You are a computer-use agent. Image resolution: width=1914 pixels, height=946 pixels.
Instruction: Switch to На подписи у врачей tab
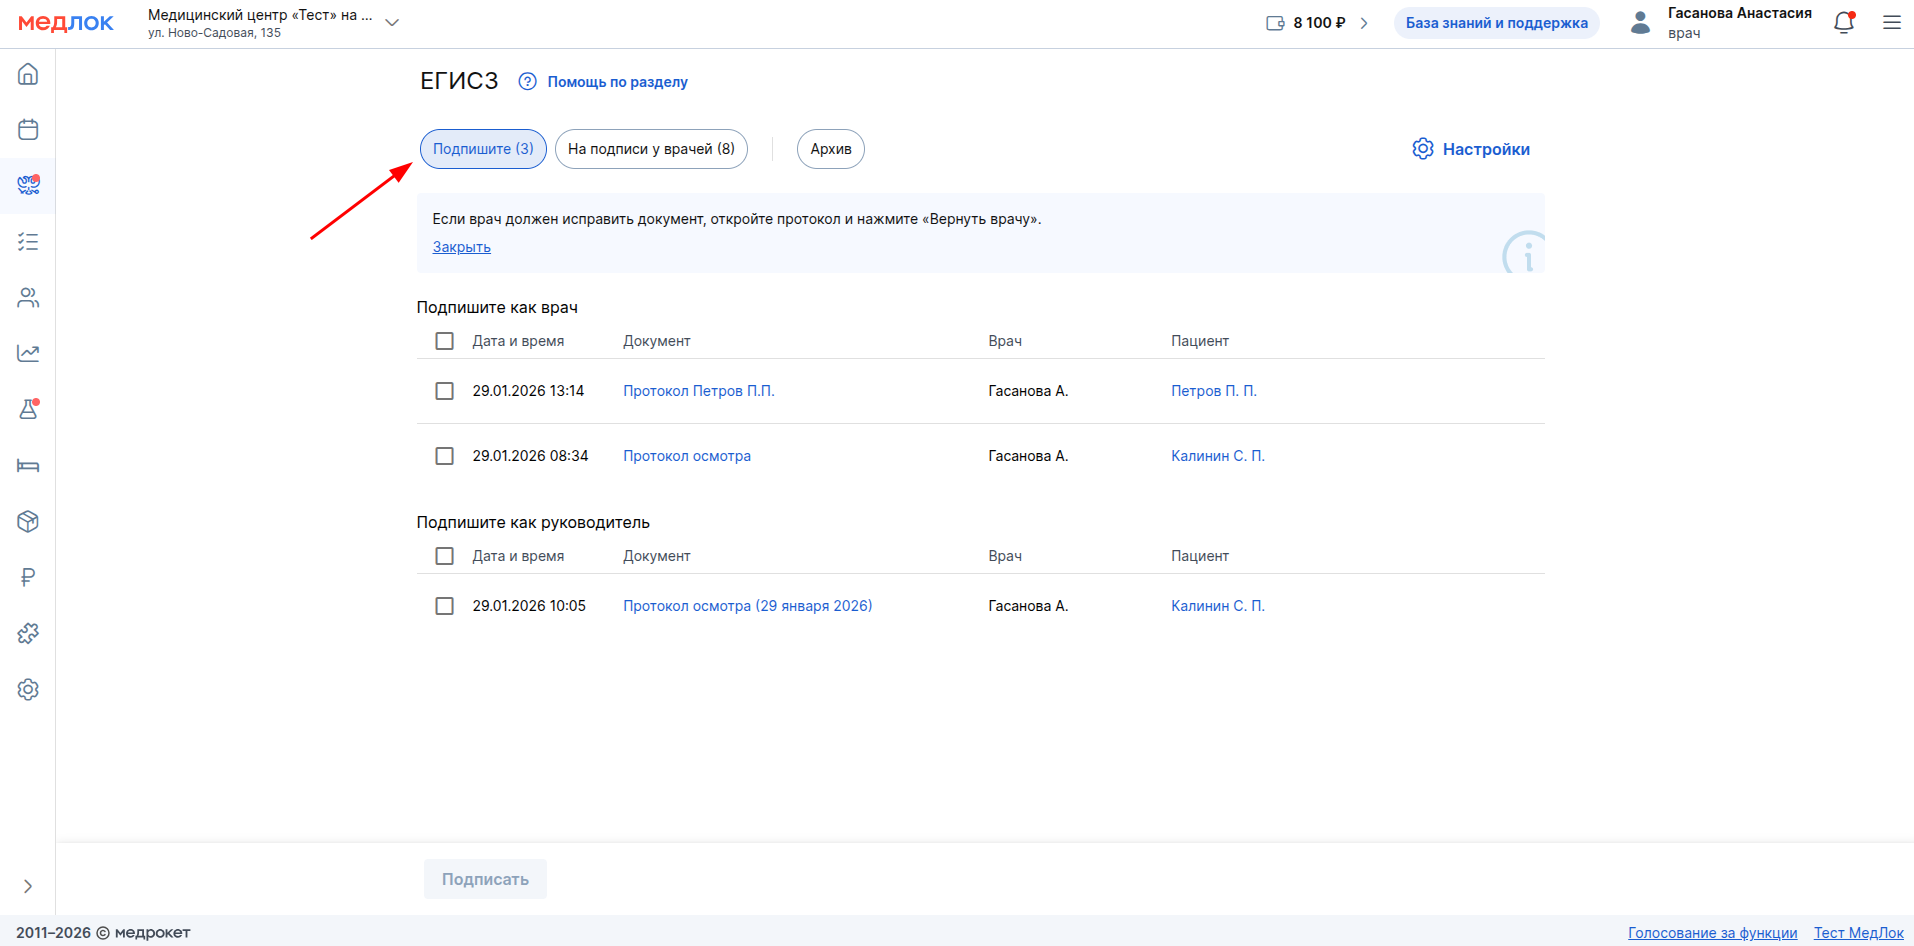[651, 149]
